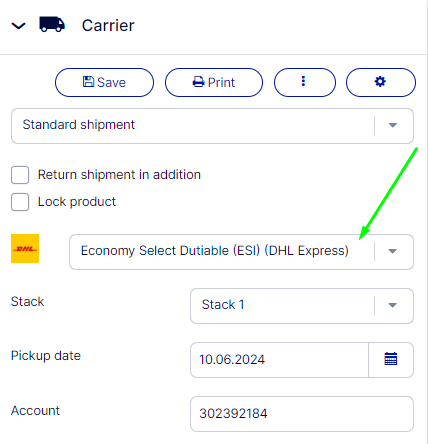Open the Standard shipment dropdown arrow
The height and width of the screenshot is (444, 428).
(393, 125)
